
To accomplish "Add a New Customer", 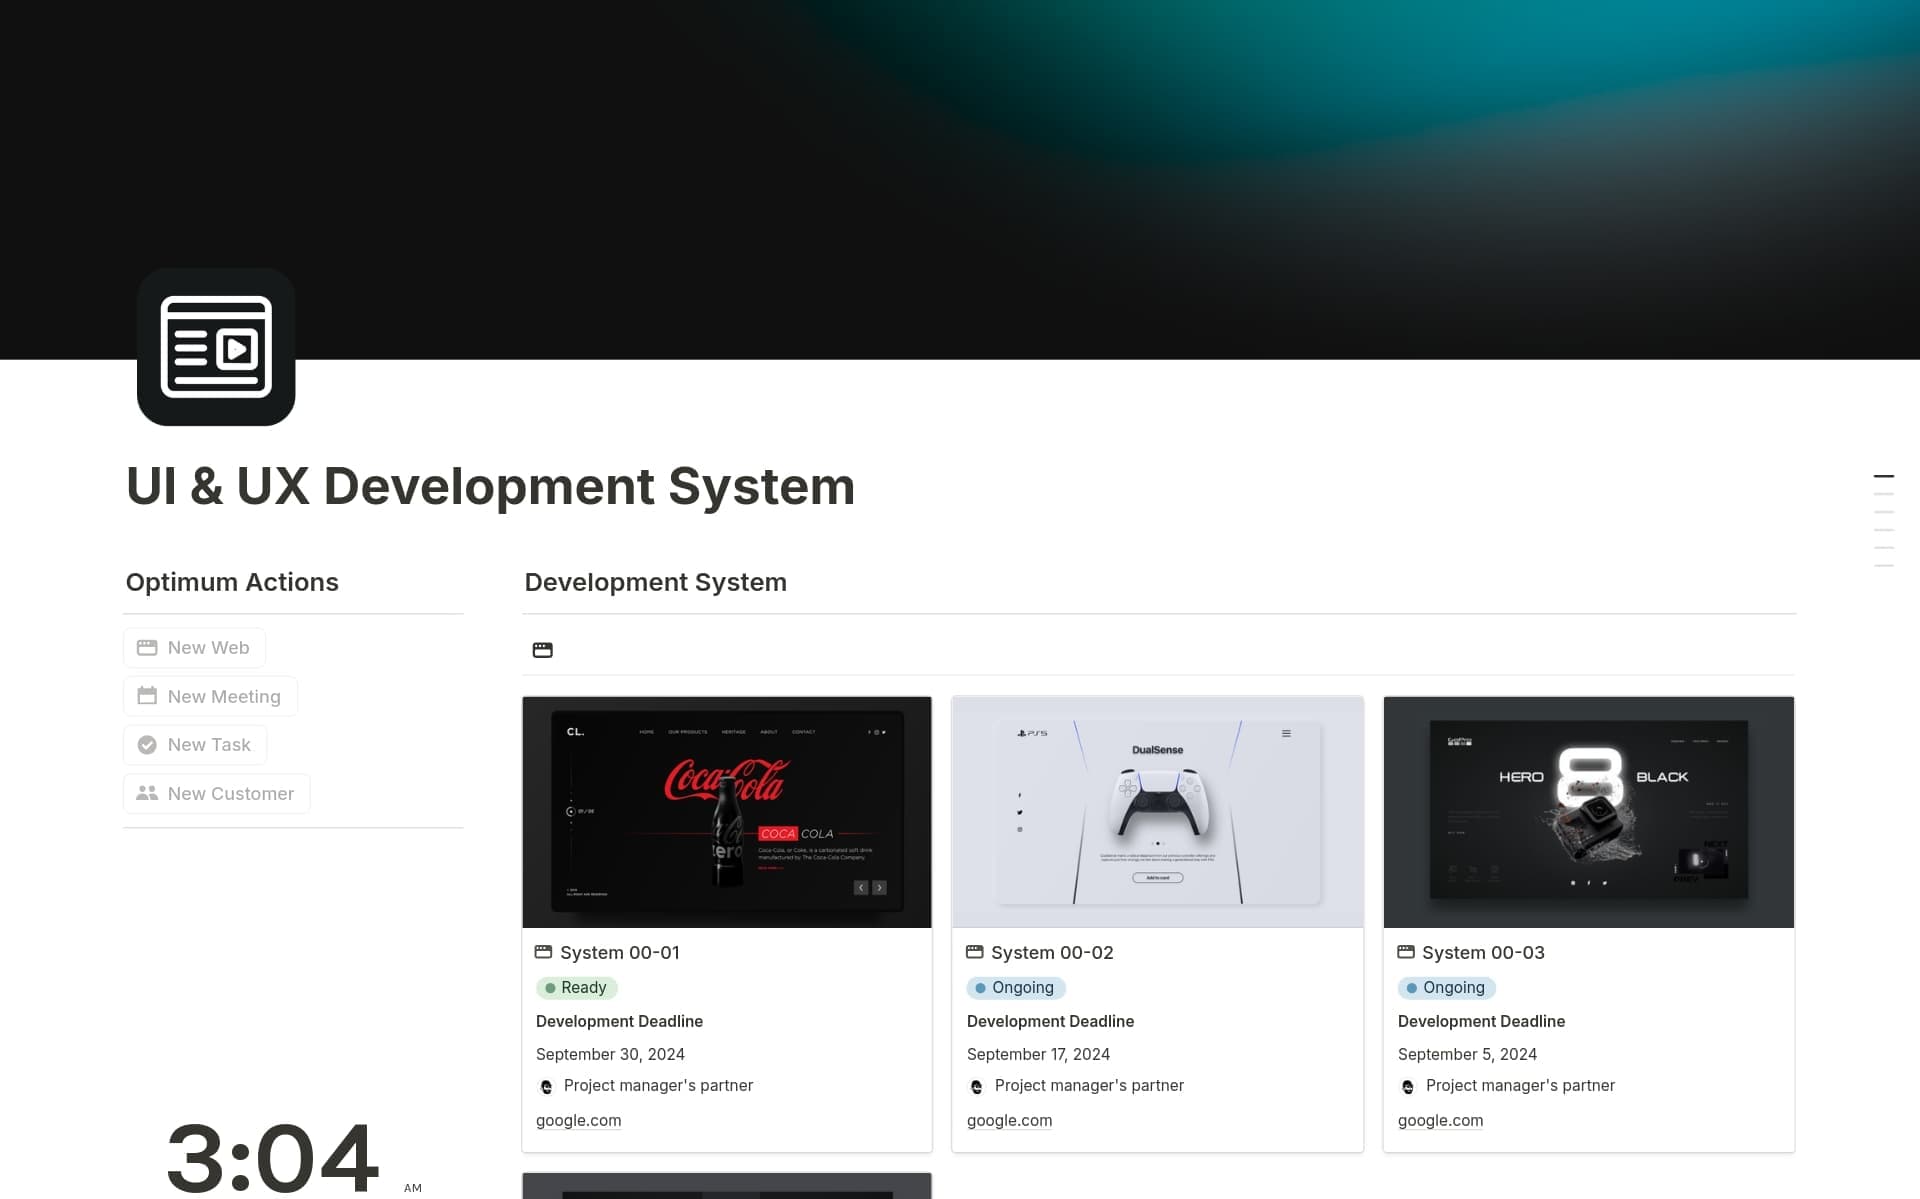I will (217, 793).
